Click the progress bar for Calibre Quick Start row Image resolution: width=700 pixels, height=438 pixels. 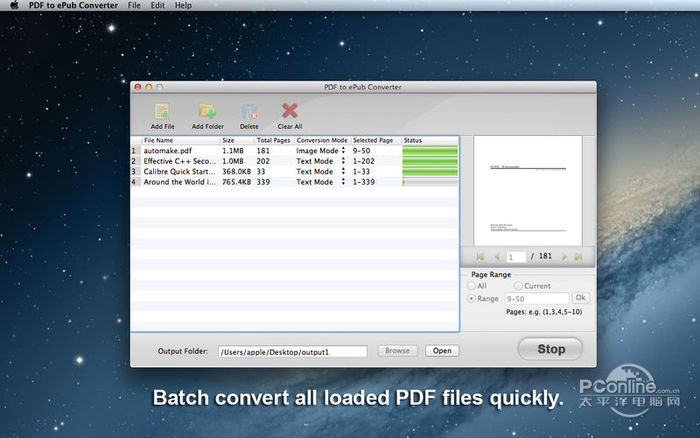pyautogui.click(x=430, y=172)
